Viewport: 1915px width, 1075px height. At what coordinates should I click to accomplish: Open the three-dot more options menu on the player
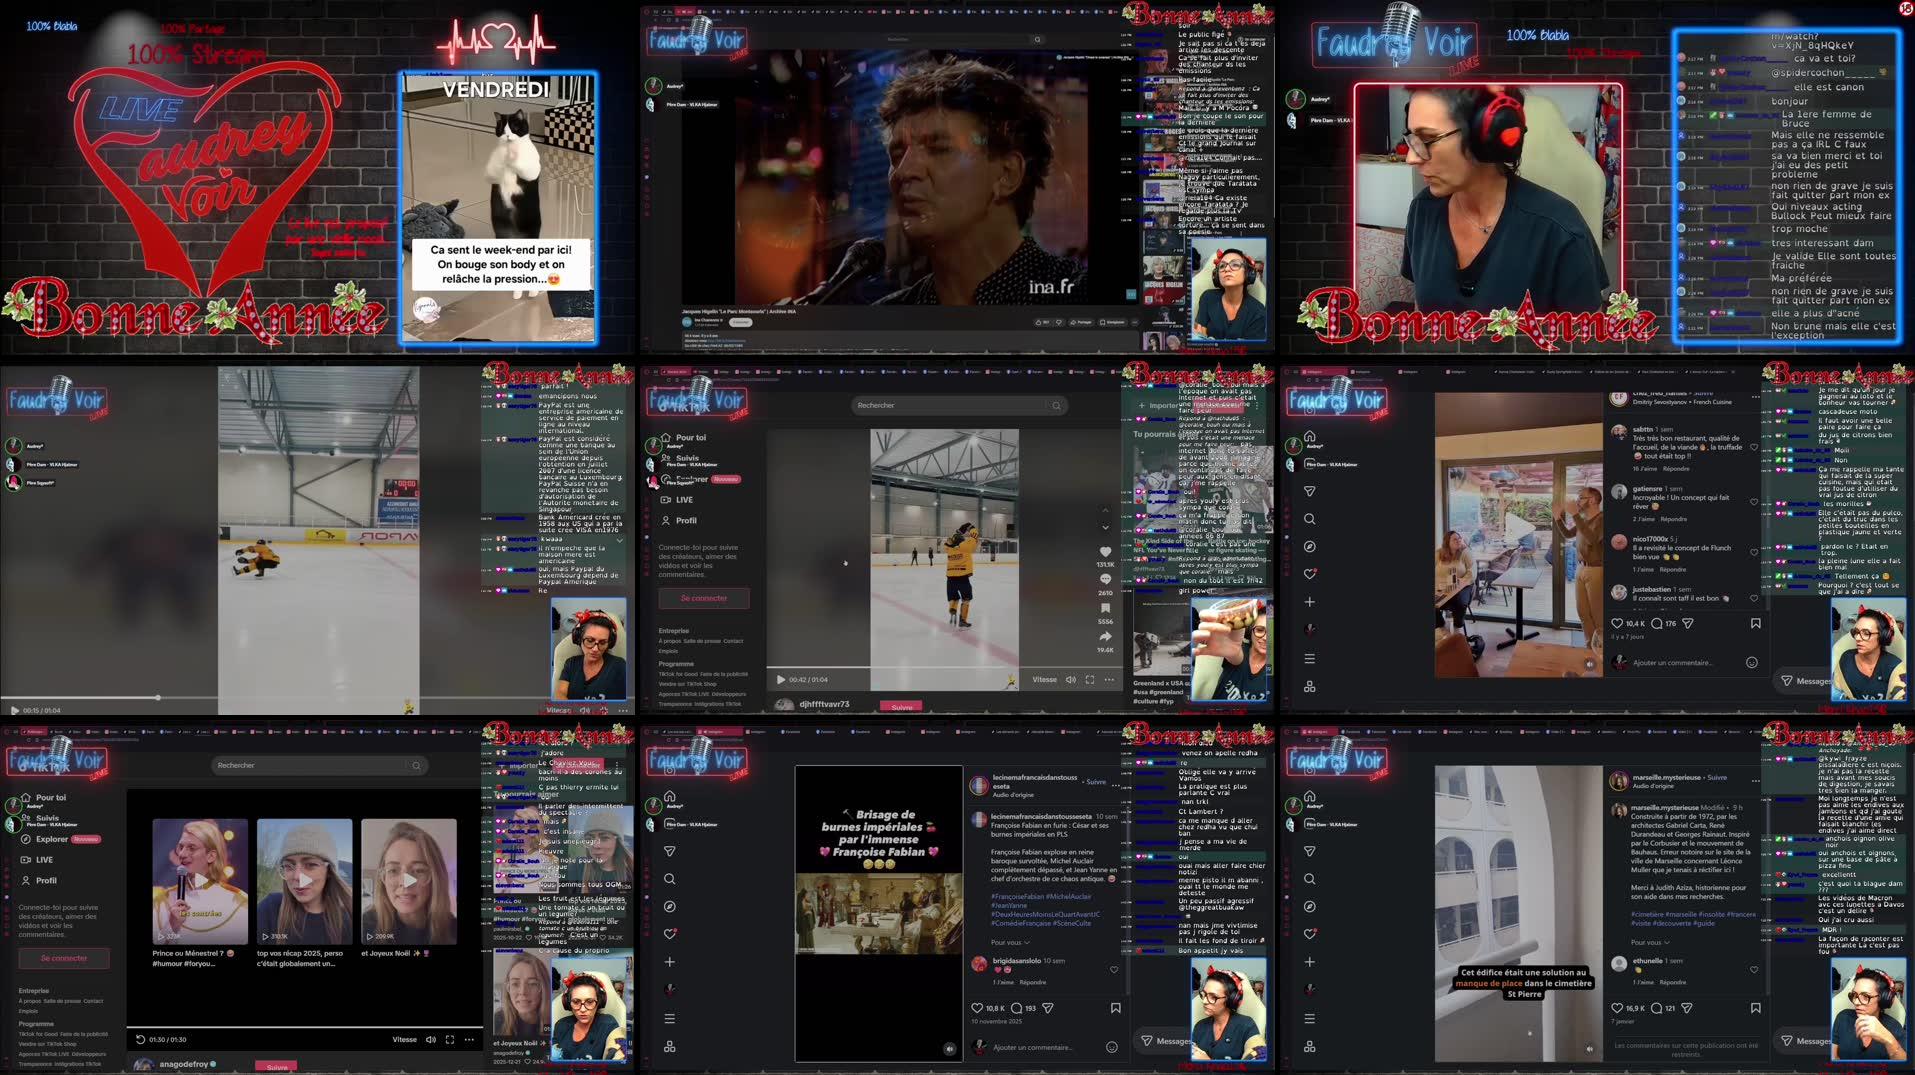click(1110, 679)
